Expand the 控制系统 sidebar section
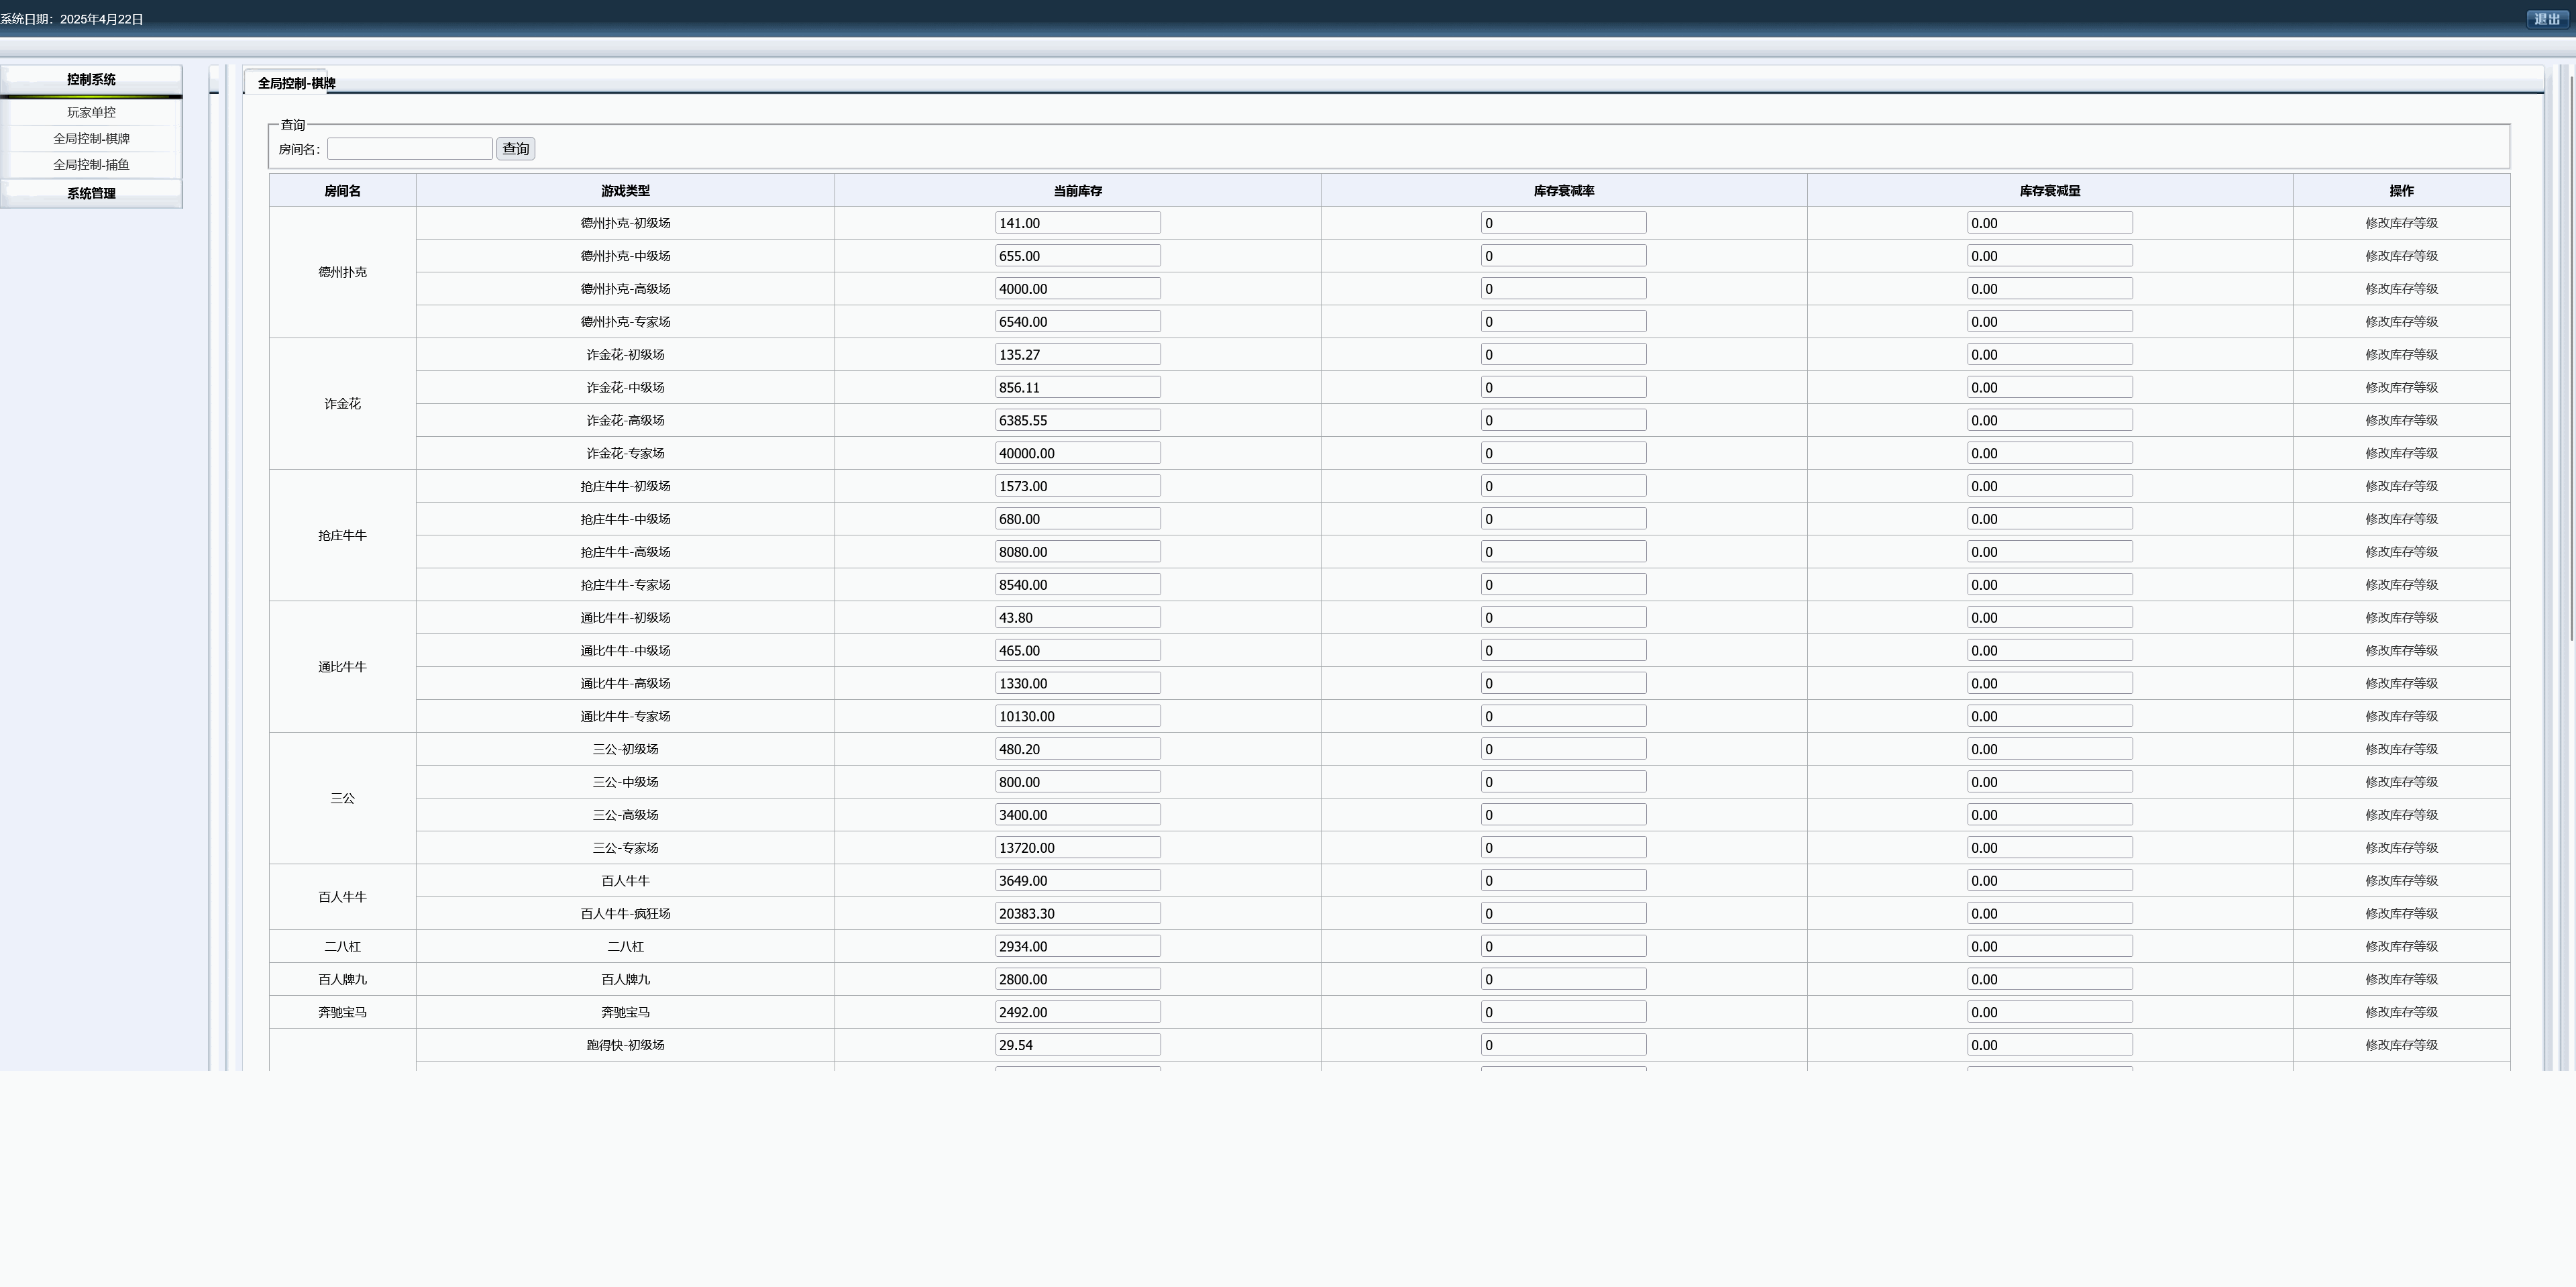Screen dimensions: 2576x1287 [91, 80]
